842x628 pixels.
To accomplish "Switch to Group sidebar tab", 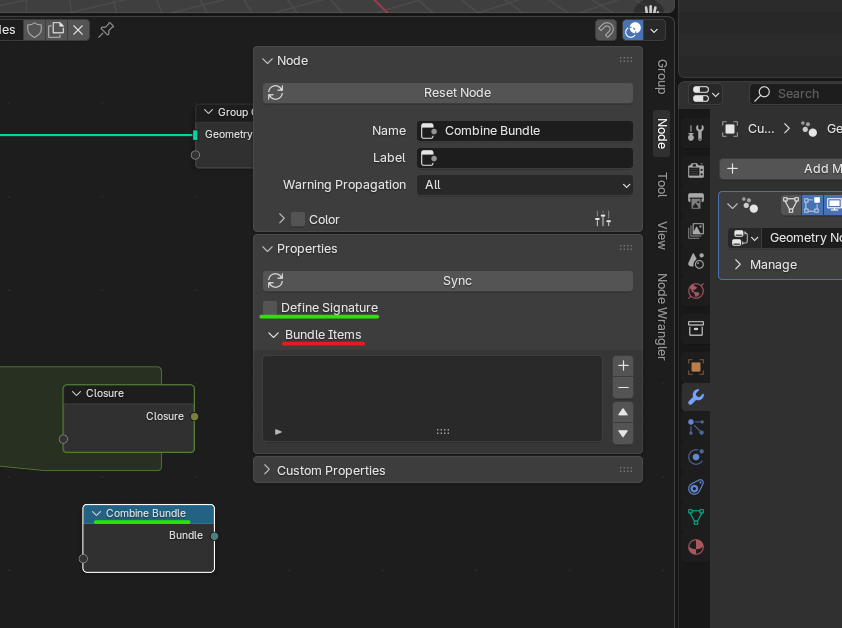I will [662, 77].
